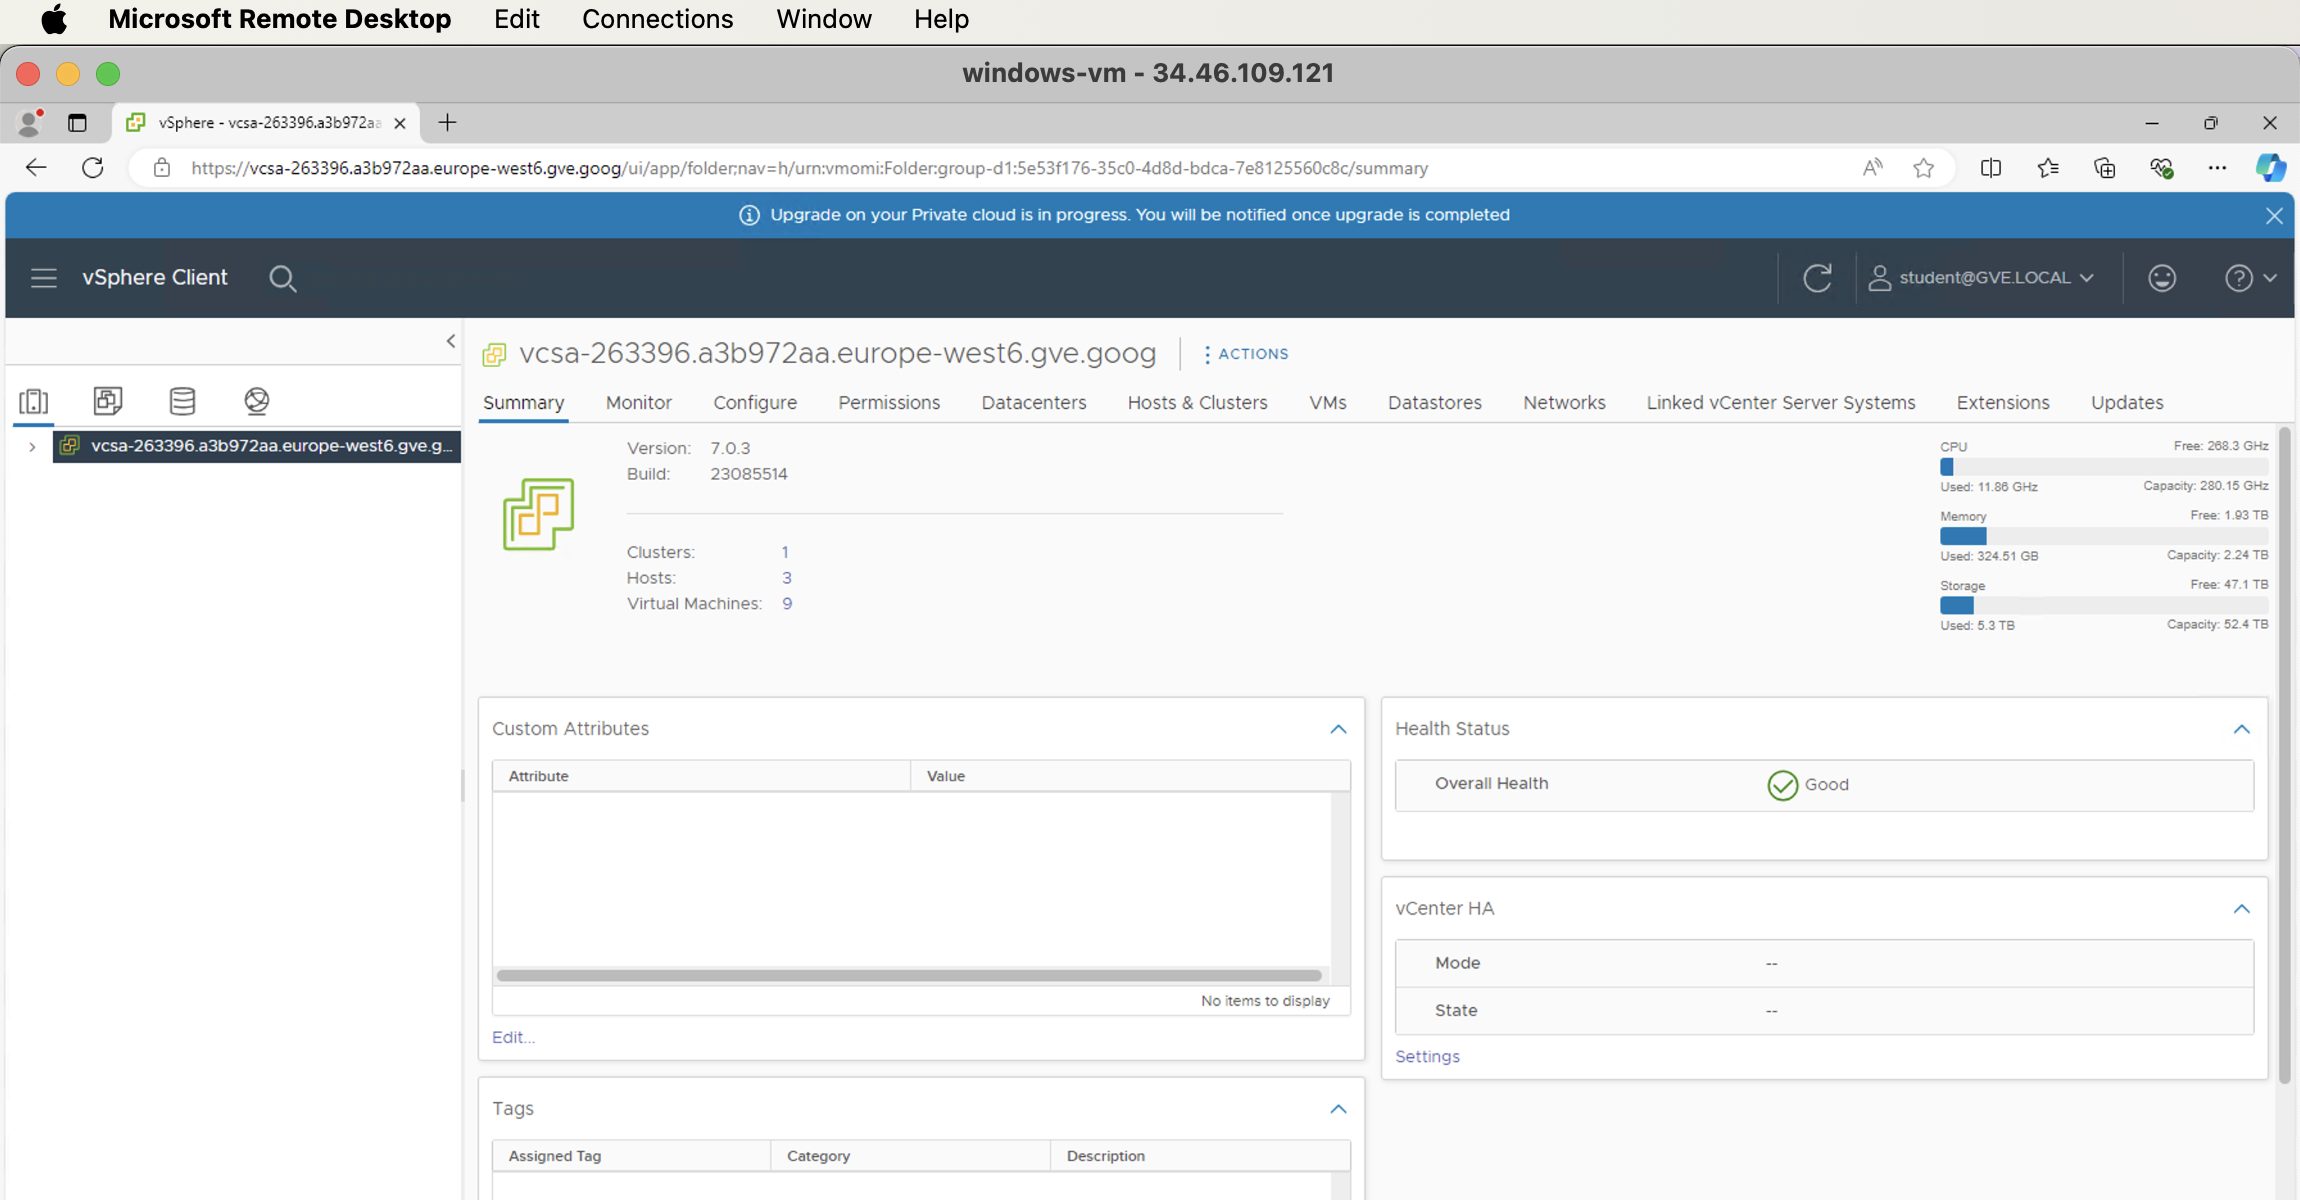Viewport: 2300px width, 1200px height.
Task: Switch to the Summary tab
Action: tap(523, 403)
